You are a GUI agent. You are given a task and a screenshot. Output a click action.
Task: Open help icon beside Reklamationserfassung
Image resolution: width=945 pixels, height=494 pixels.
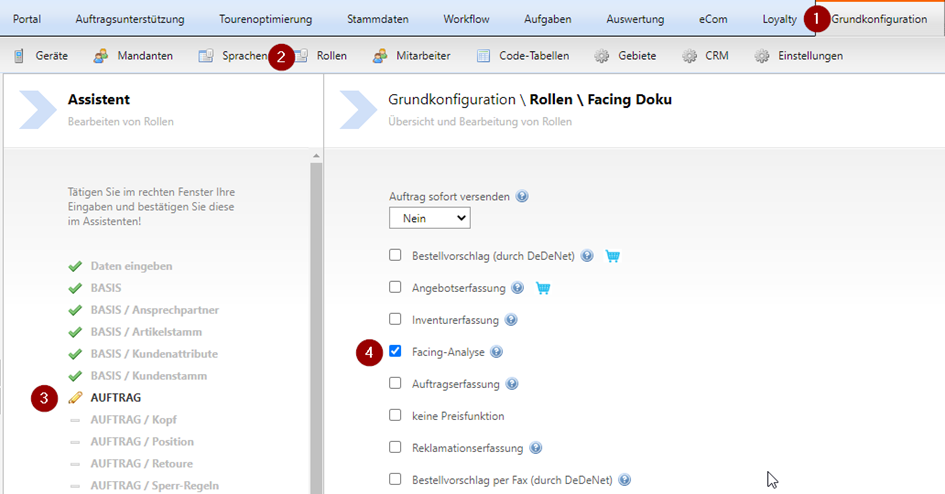pos(536,448)
